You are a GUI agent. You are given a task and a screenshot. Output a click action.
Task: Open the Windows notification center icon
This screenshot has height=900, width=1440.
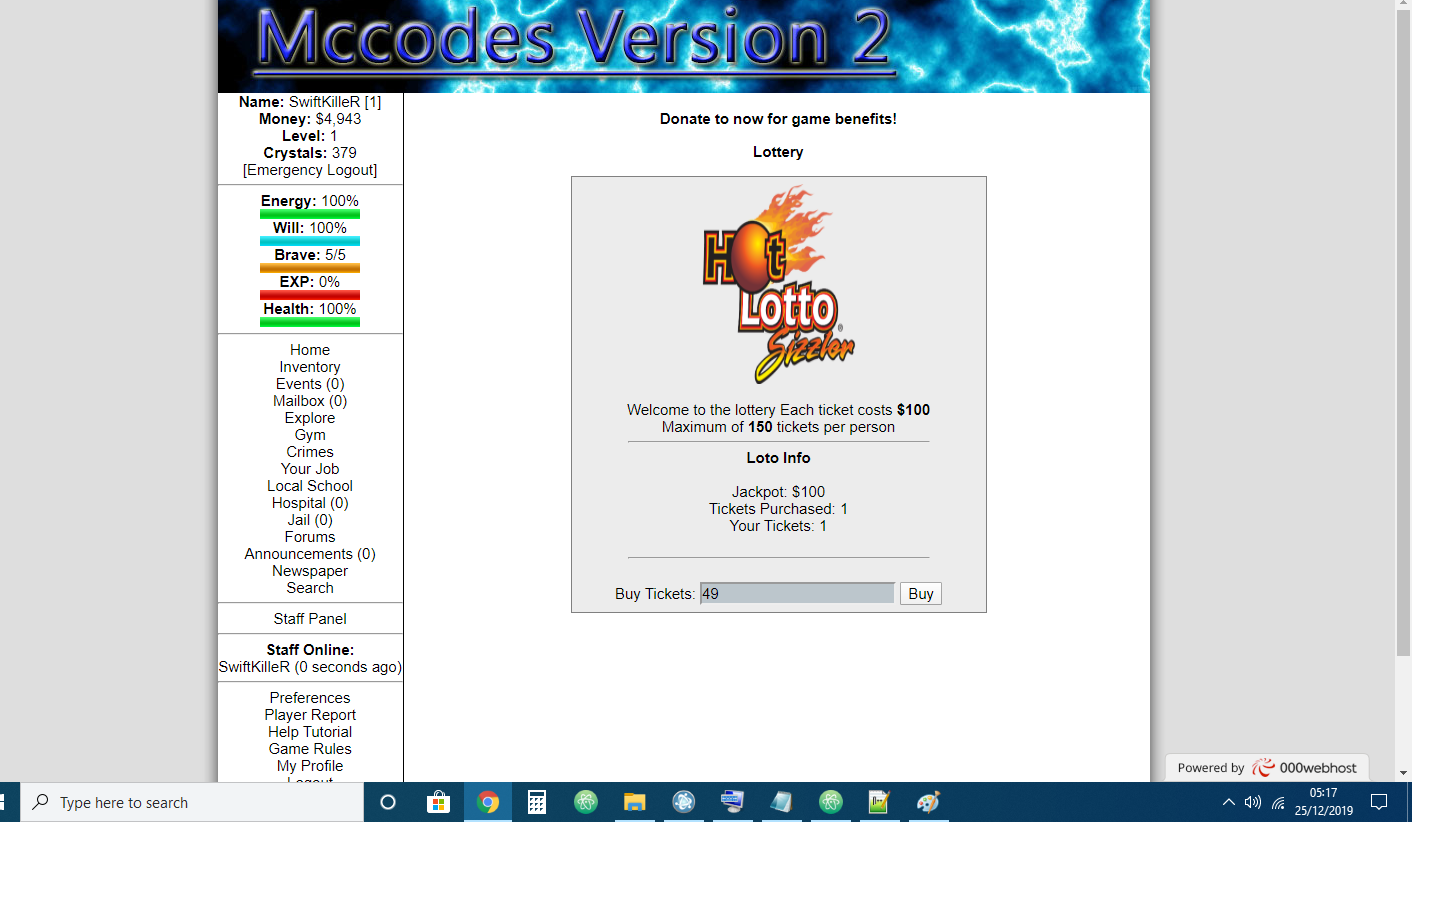click(1379, 802)
